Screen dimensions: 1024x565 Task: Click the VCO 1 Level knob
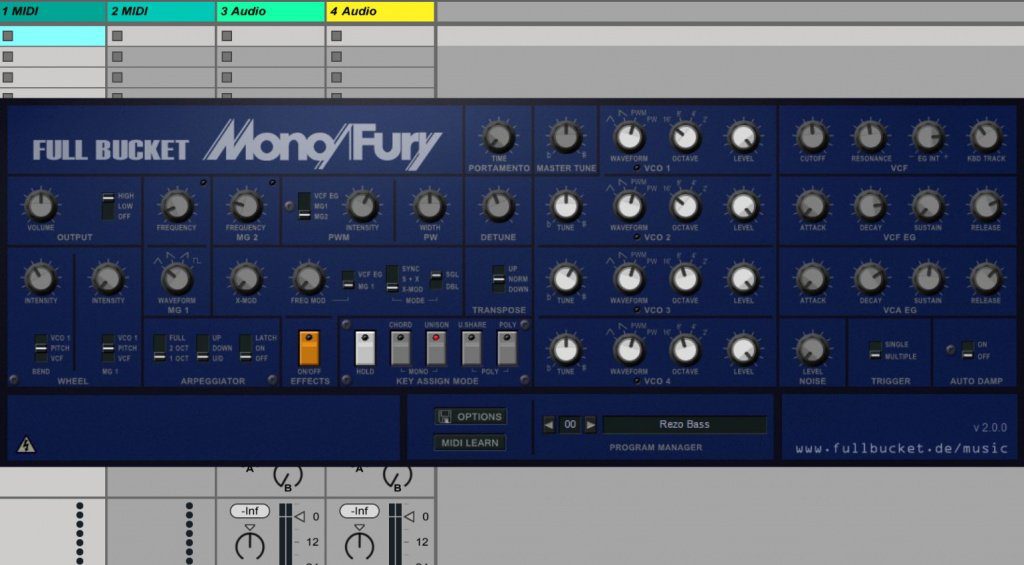pos(743,137)
